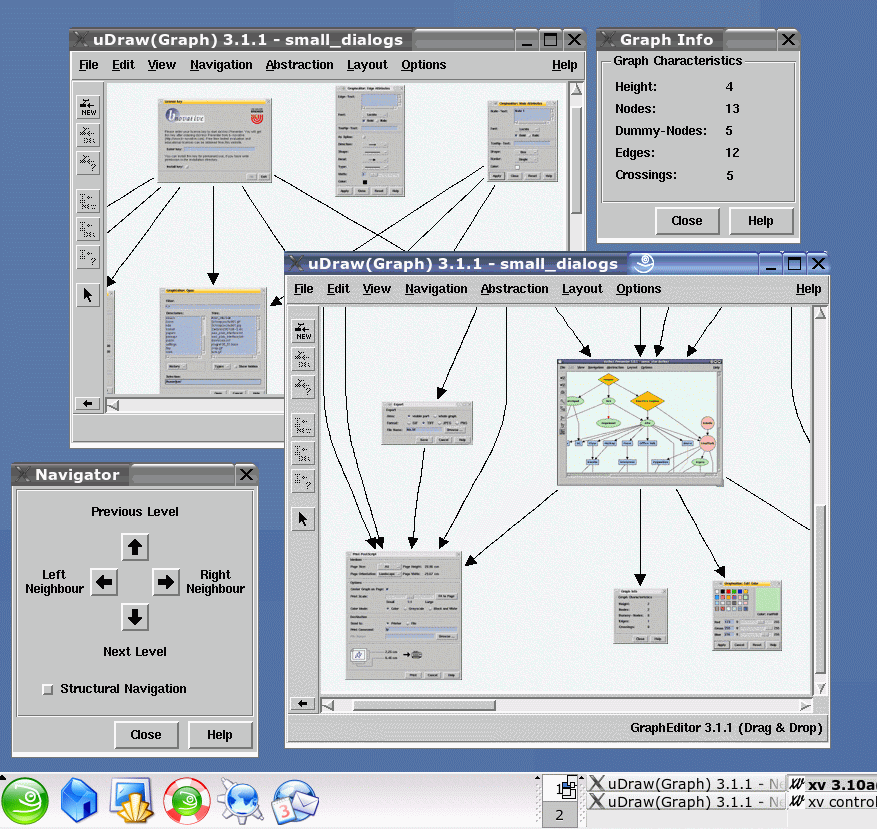Click the fourth toolbar icon in the back uDraw window
The width and height of the screenshot is (877, 829).
[88, 201]
